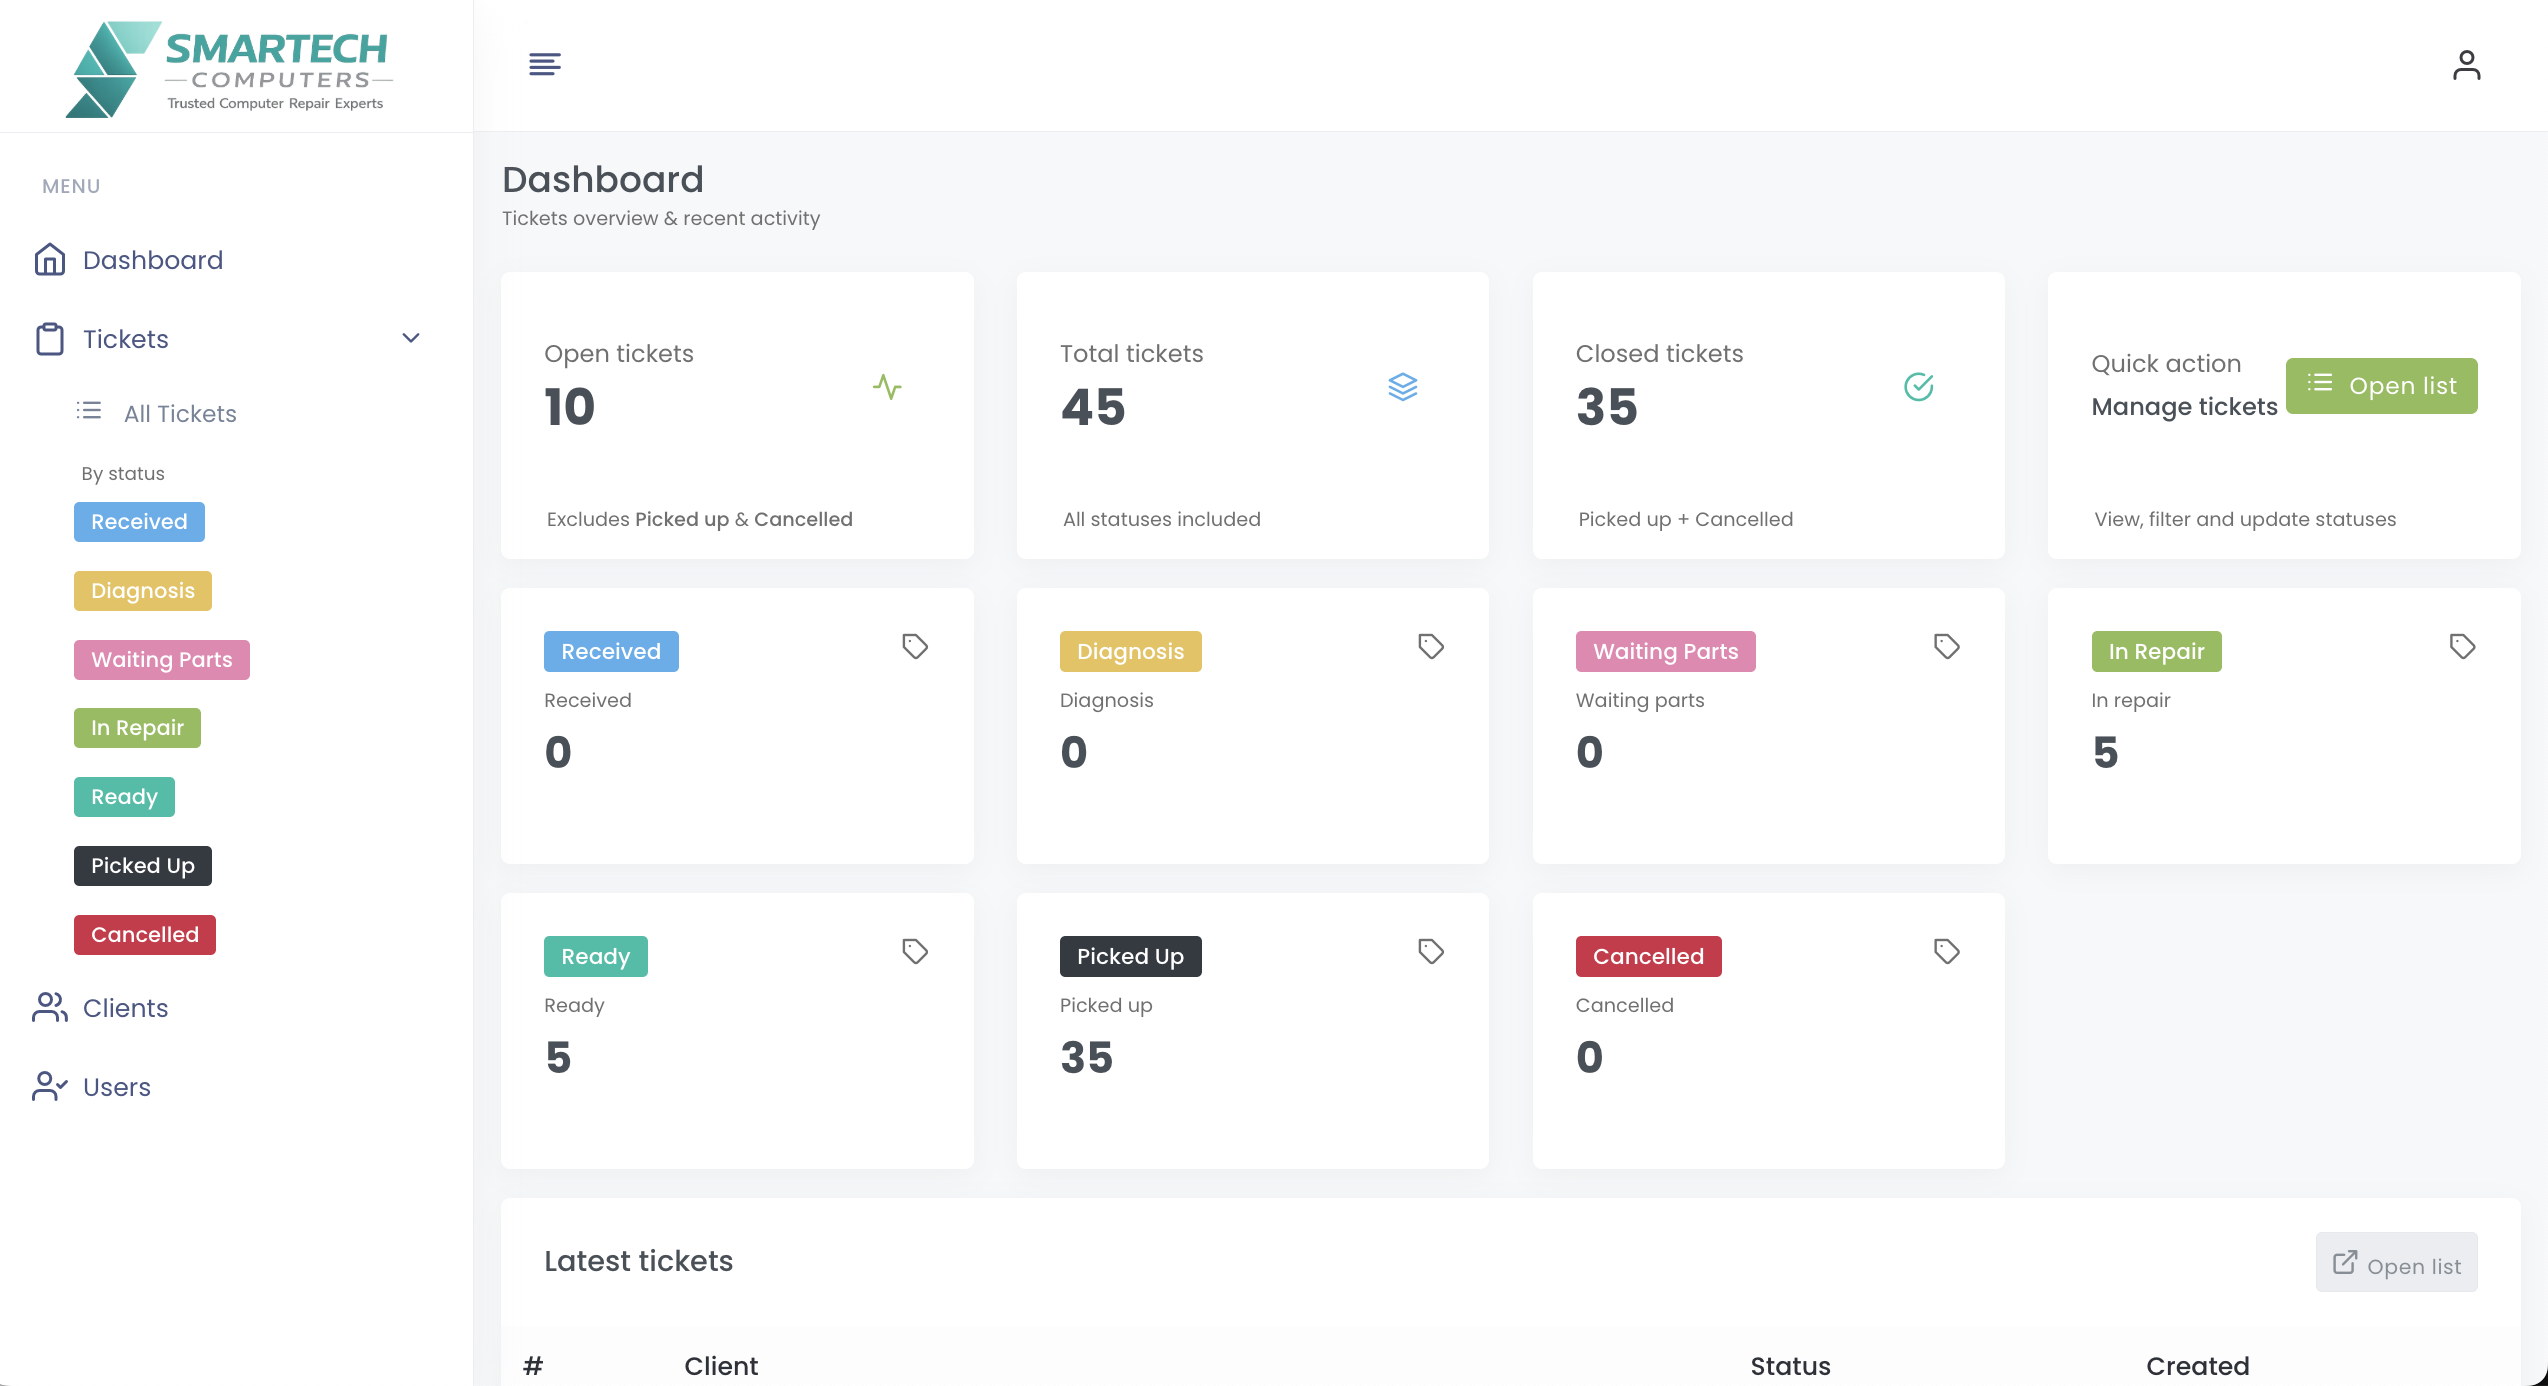Select the Dashboard home icon
Image resolution: width=2548 pixels, height=1386 pixels.
[x=50, y=259]
